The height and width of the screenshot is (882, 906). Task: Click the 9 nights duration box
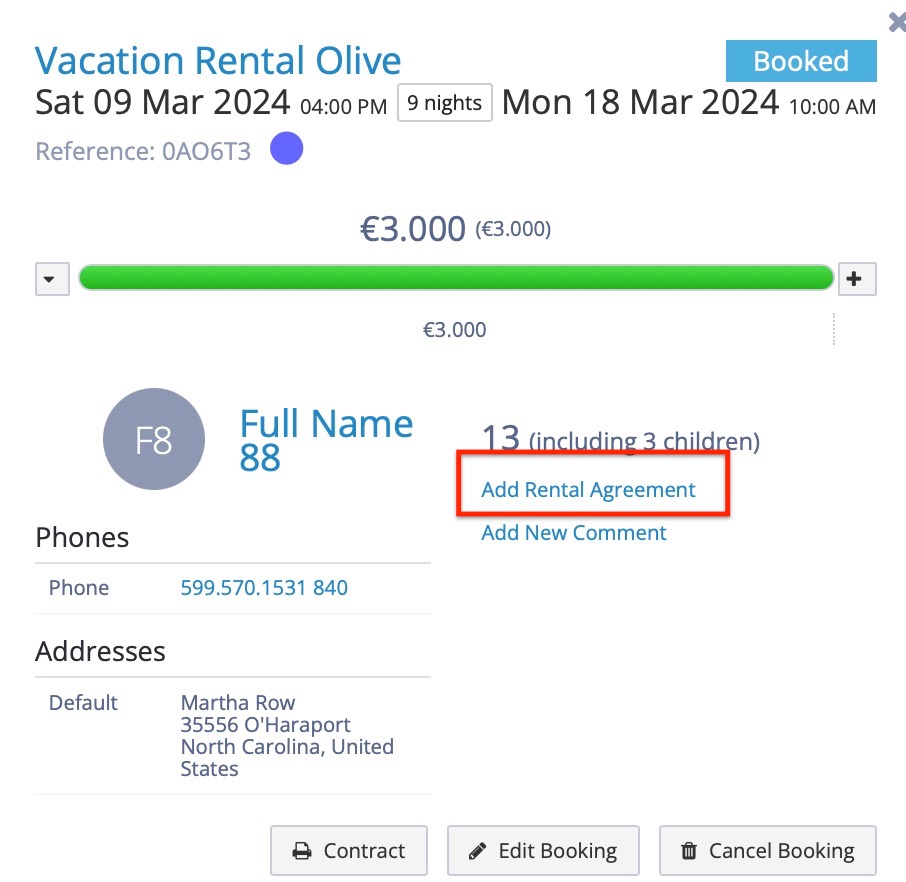(x=444, y=103)
